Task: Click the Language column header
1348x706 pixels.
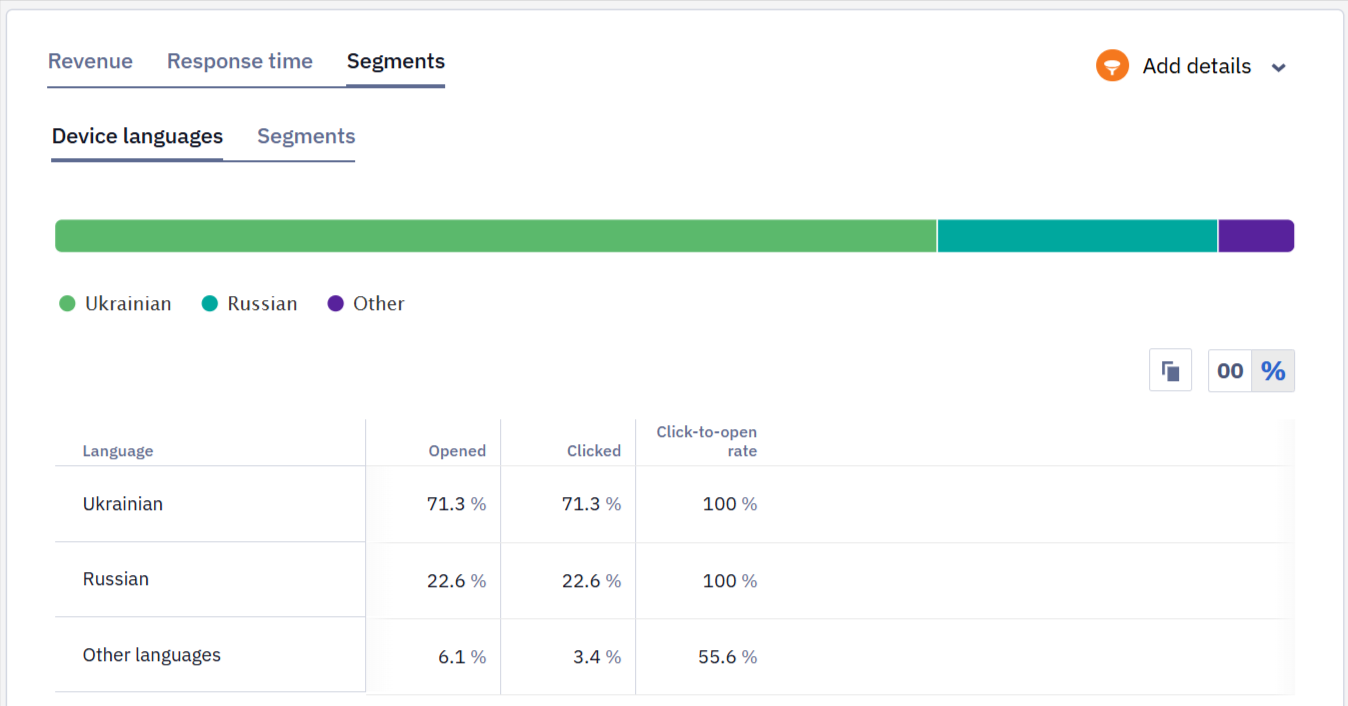Action: point(118,451)
